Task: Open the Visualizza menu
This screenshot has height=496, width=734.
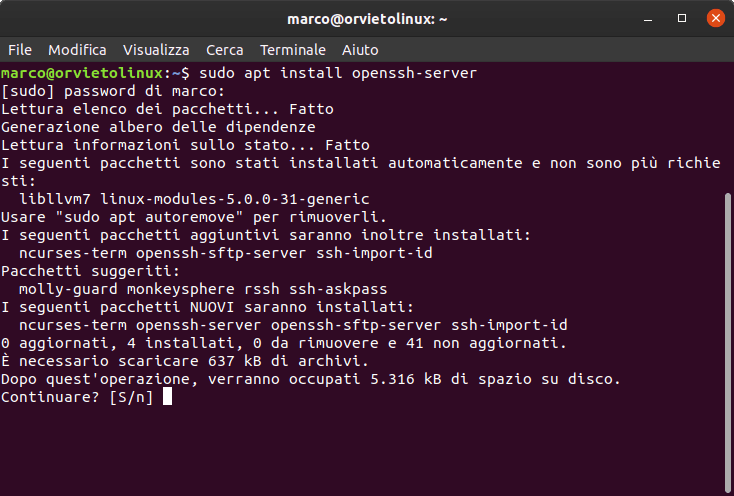Action: (156, 50)
